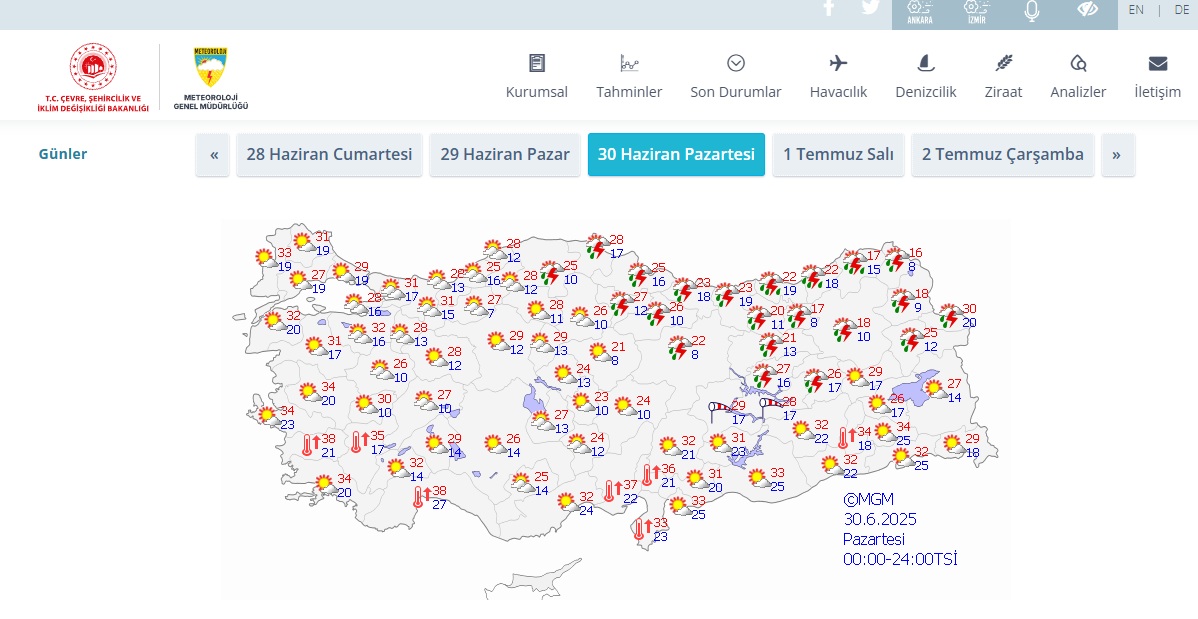Click the thunderstorm icon next to 25/12 east
The width and height of the screenshot is (1198, 619).
(911, 339)
